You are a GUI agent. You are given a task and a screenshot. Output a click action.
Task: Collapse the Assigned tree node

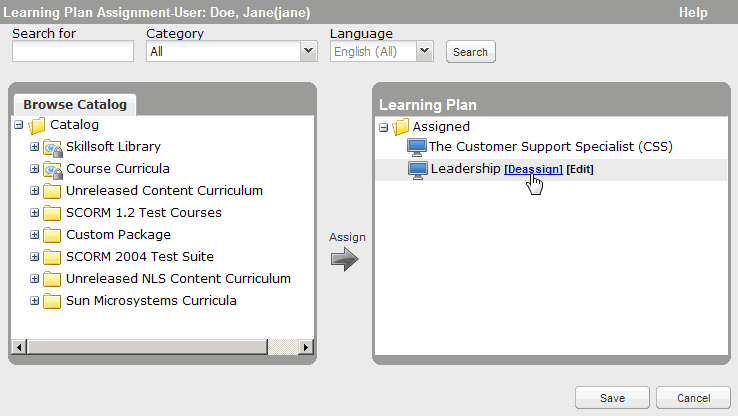[x=384, y=127]
